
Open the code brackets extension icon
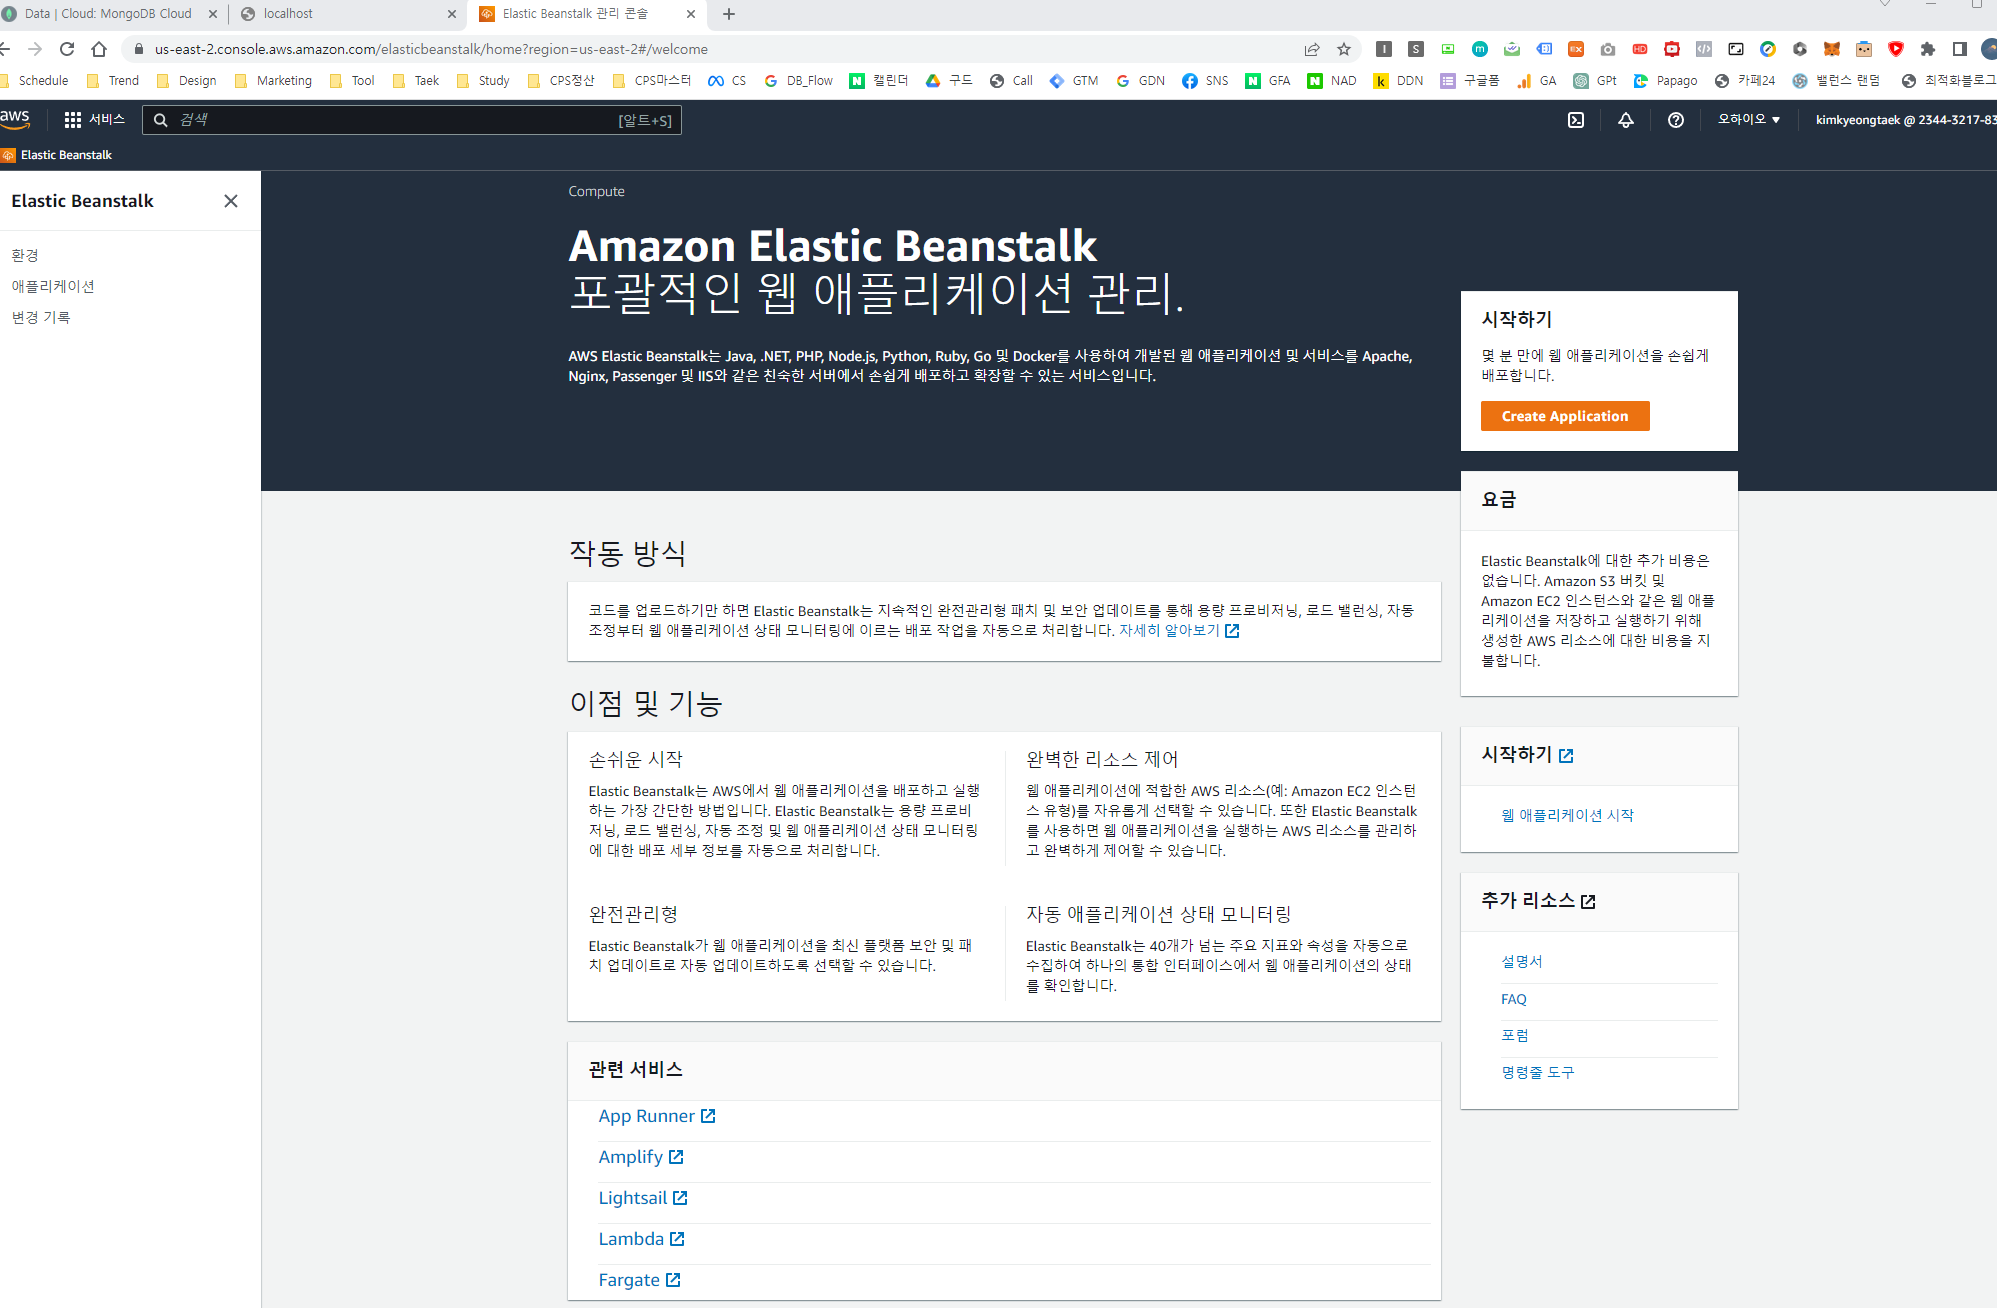pos(1704,49)
